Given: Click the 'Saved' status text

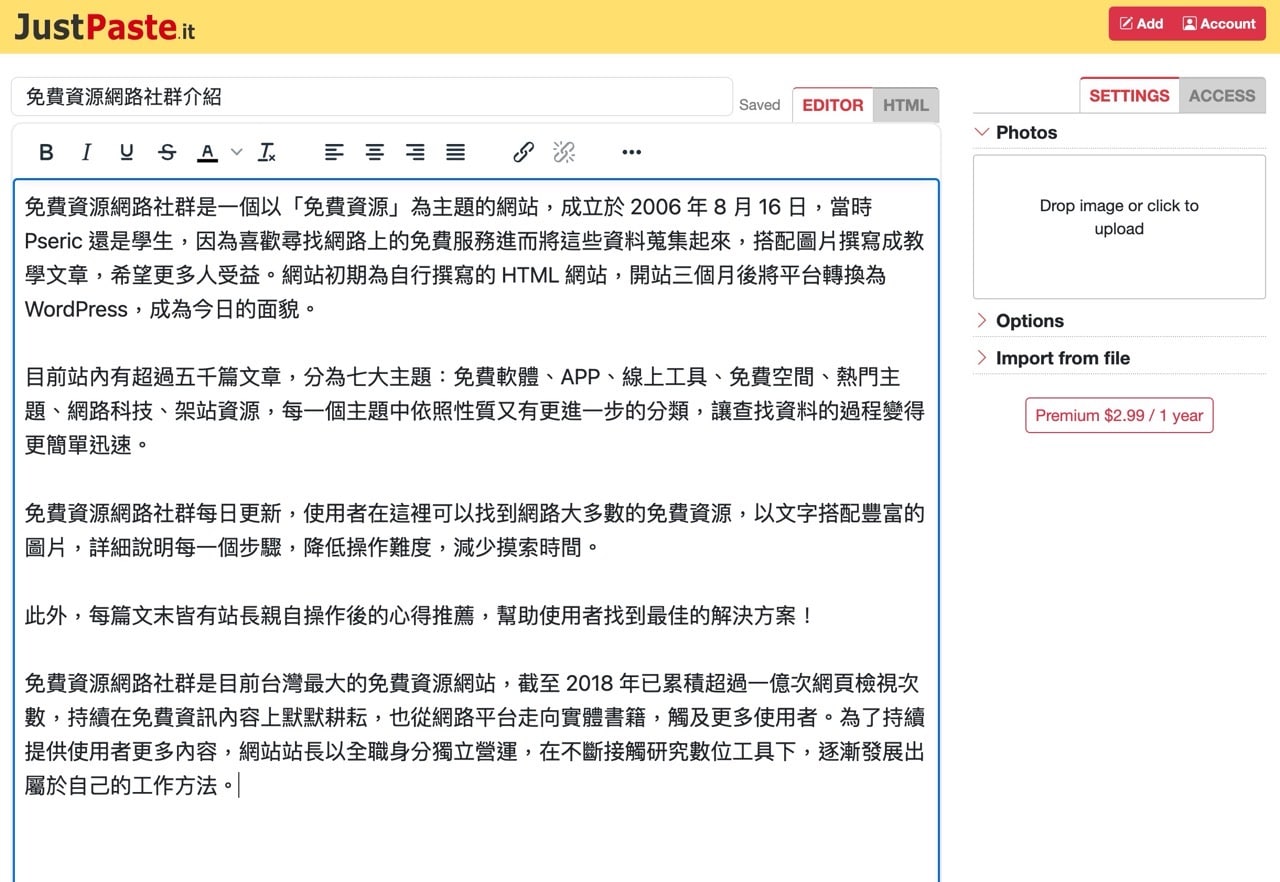Looking at the screenshot, I should (x=759, y=105).
